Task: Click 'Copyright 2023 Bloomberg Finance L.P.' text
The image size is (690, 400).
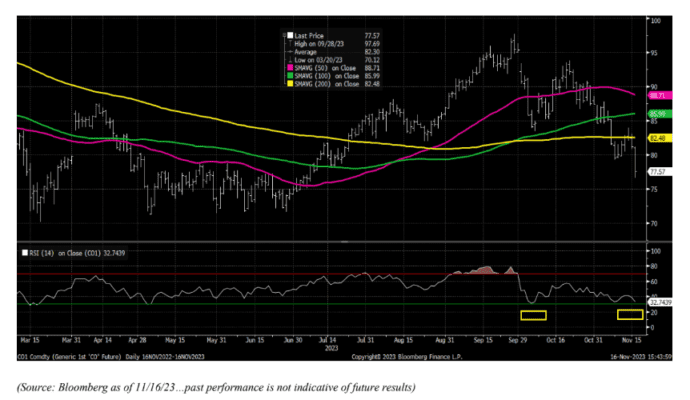Action: tap(407, 357)
